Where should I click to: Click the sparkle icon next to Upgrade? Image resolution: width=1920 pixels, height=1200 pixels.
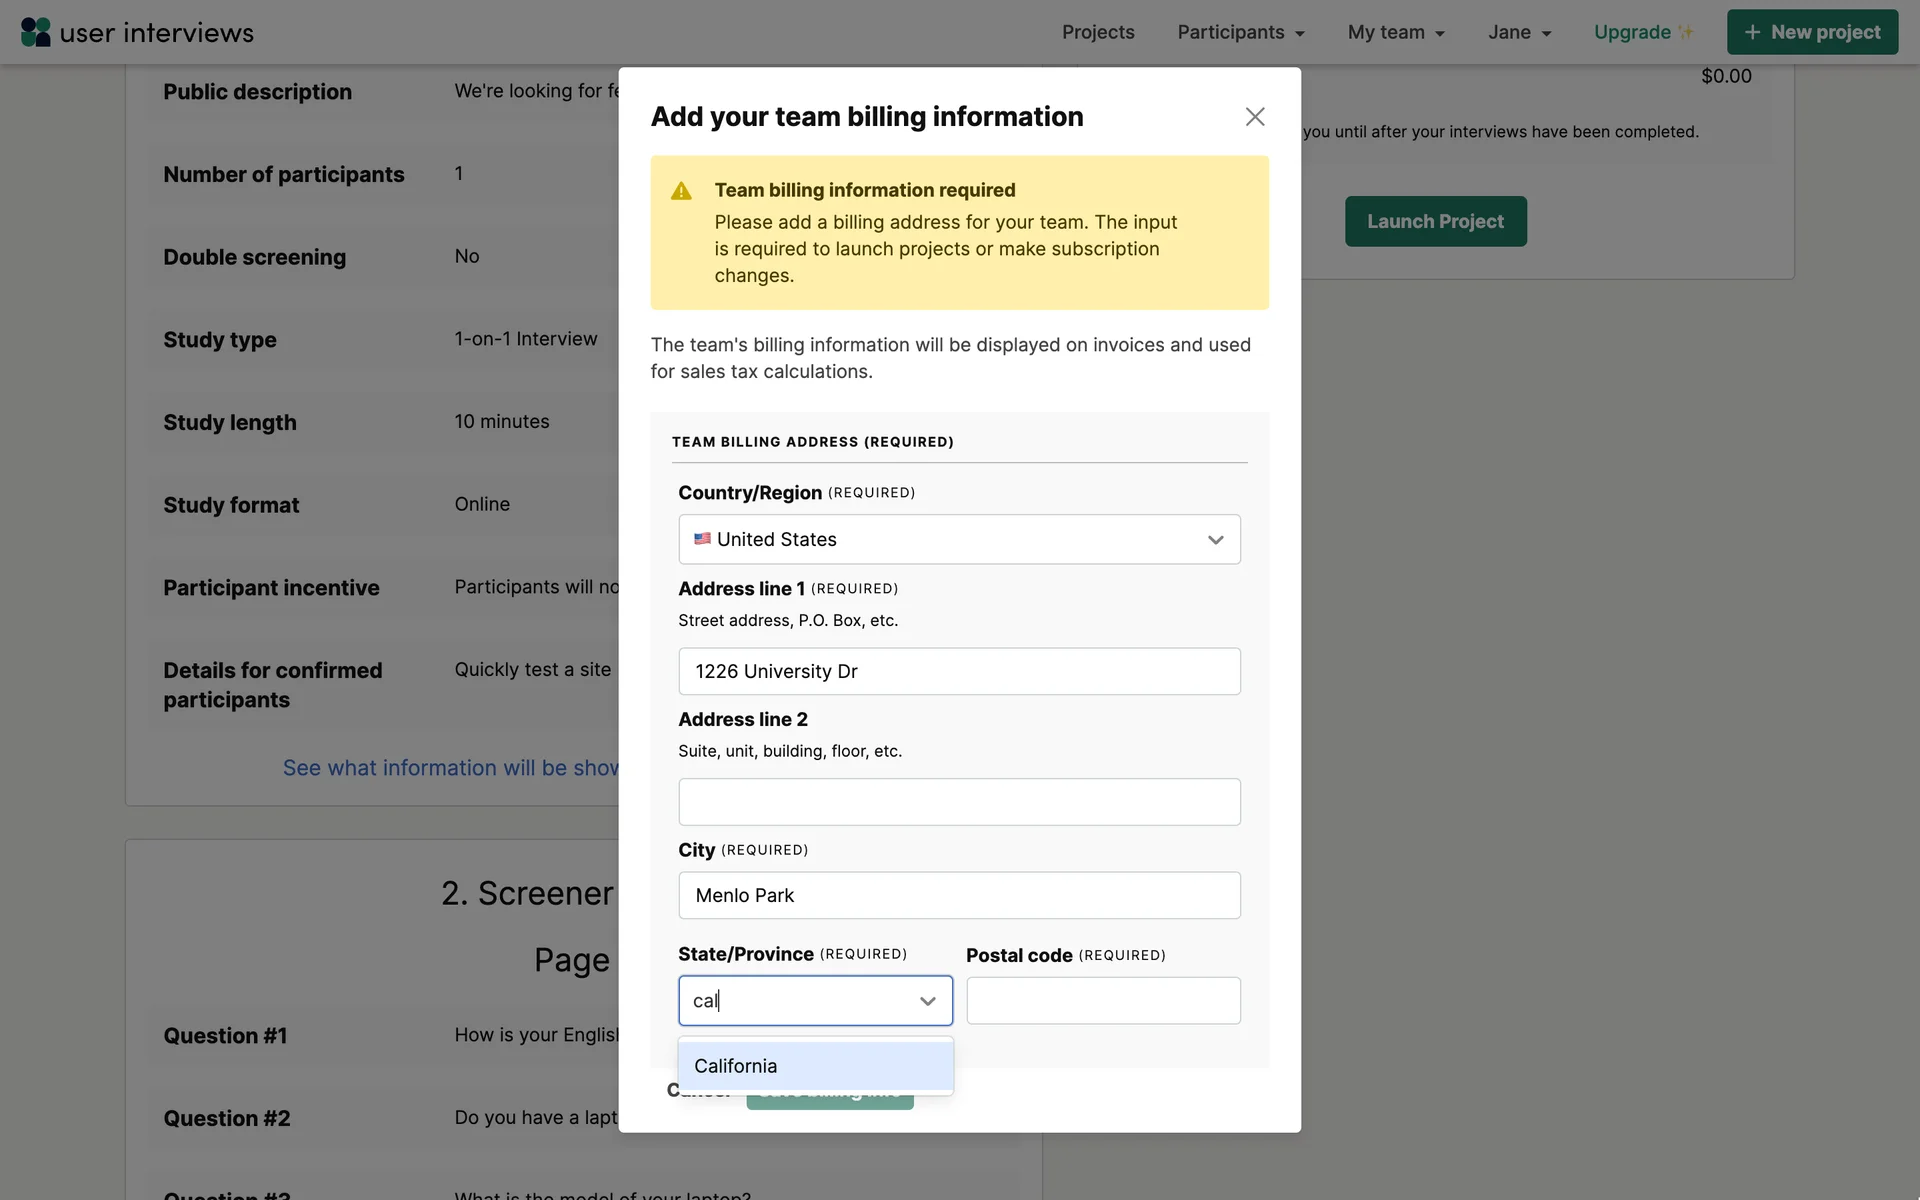click(1686, 32)
